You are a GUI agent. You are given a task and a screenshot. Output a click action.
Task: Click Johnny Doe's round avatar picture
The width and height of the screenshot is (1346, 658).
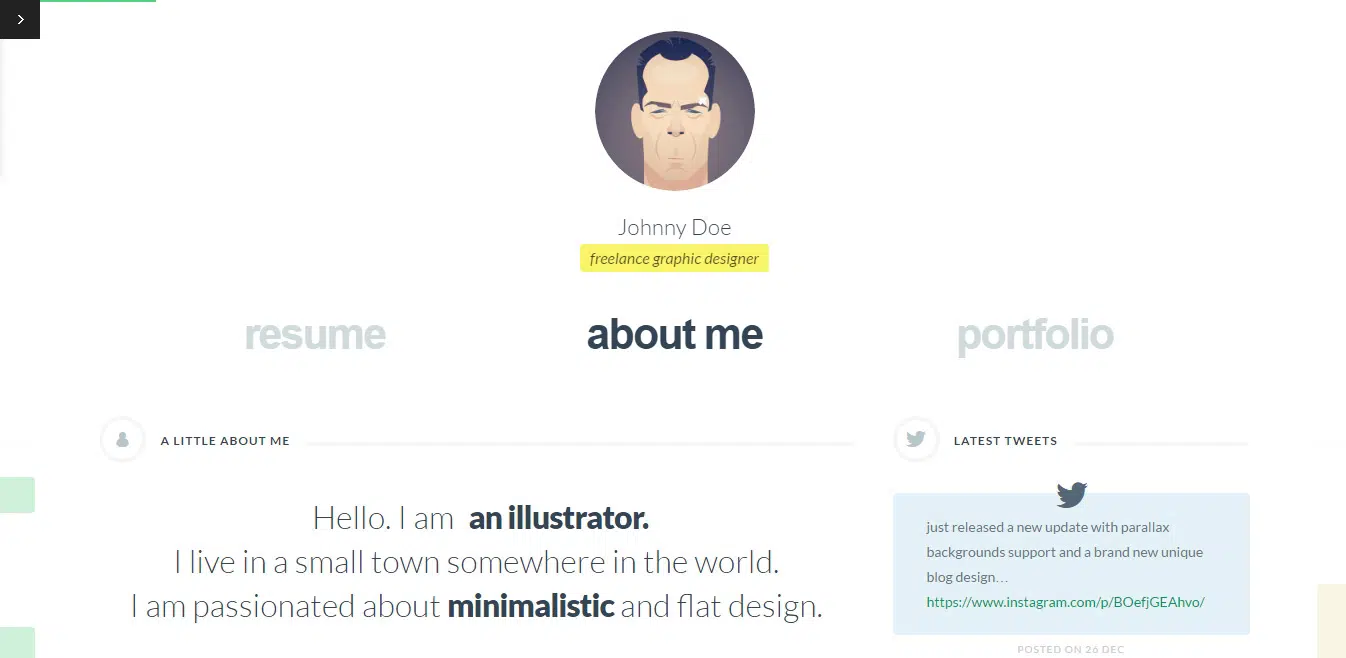675,111
